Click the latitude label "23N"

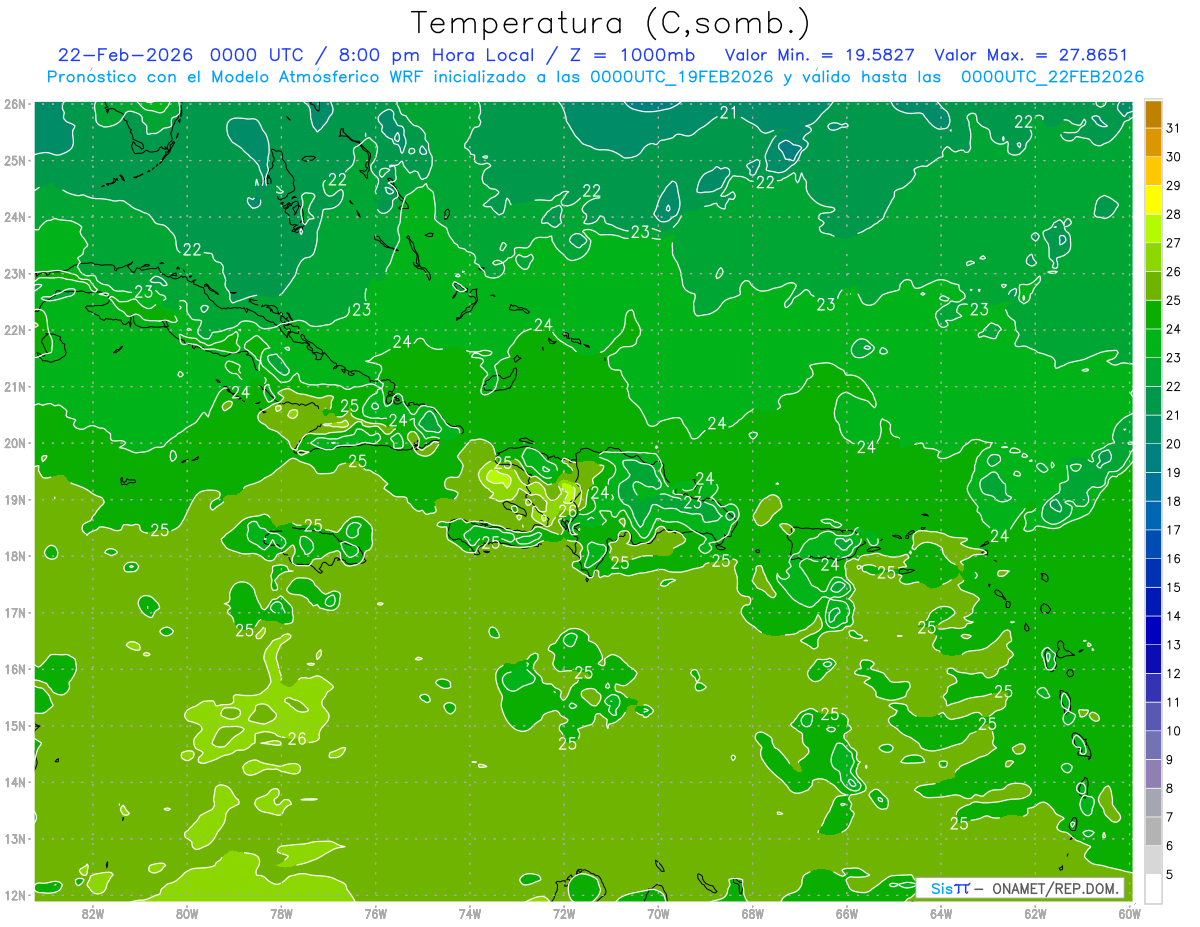click(x=14, y=274)
